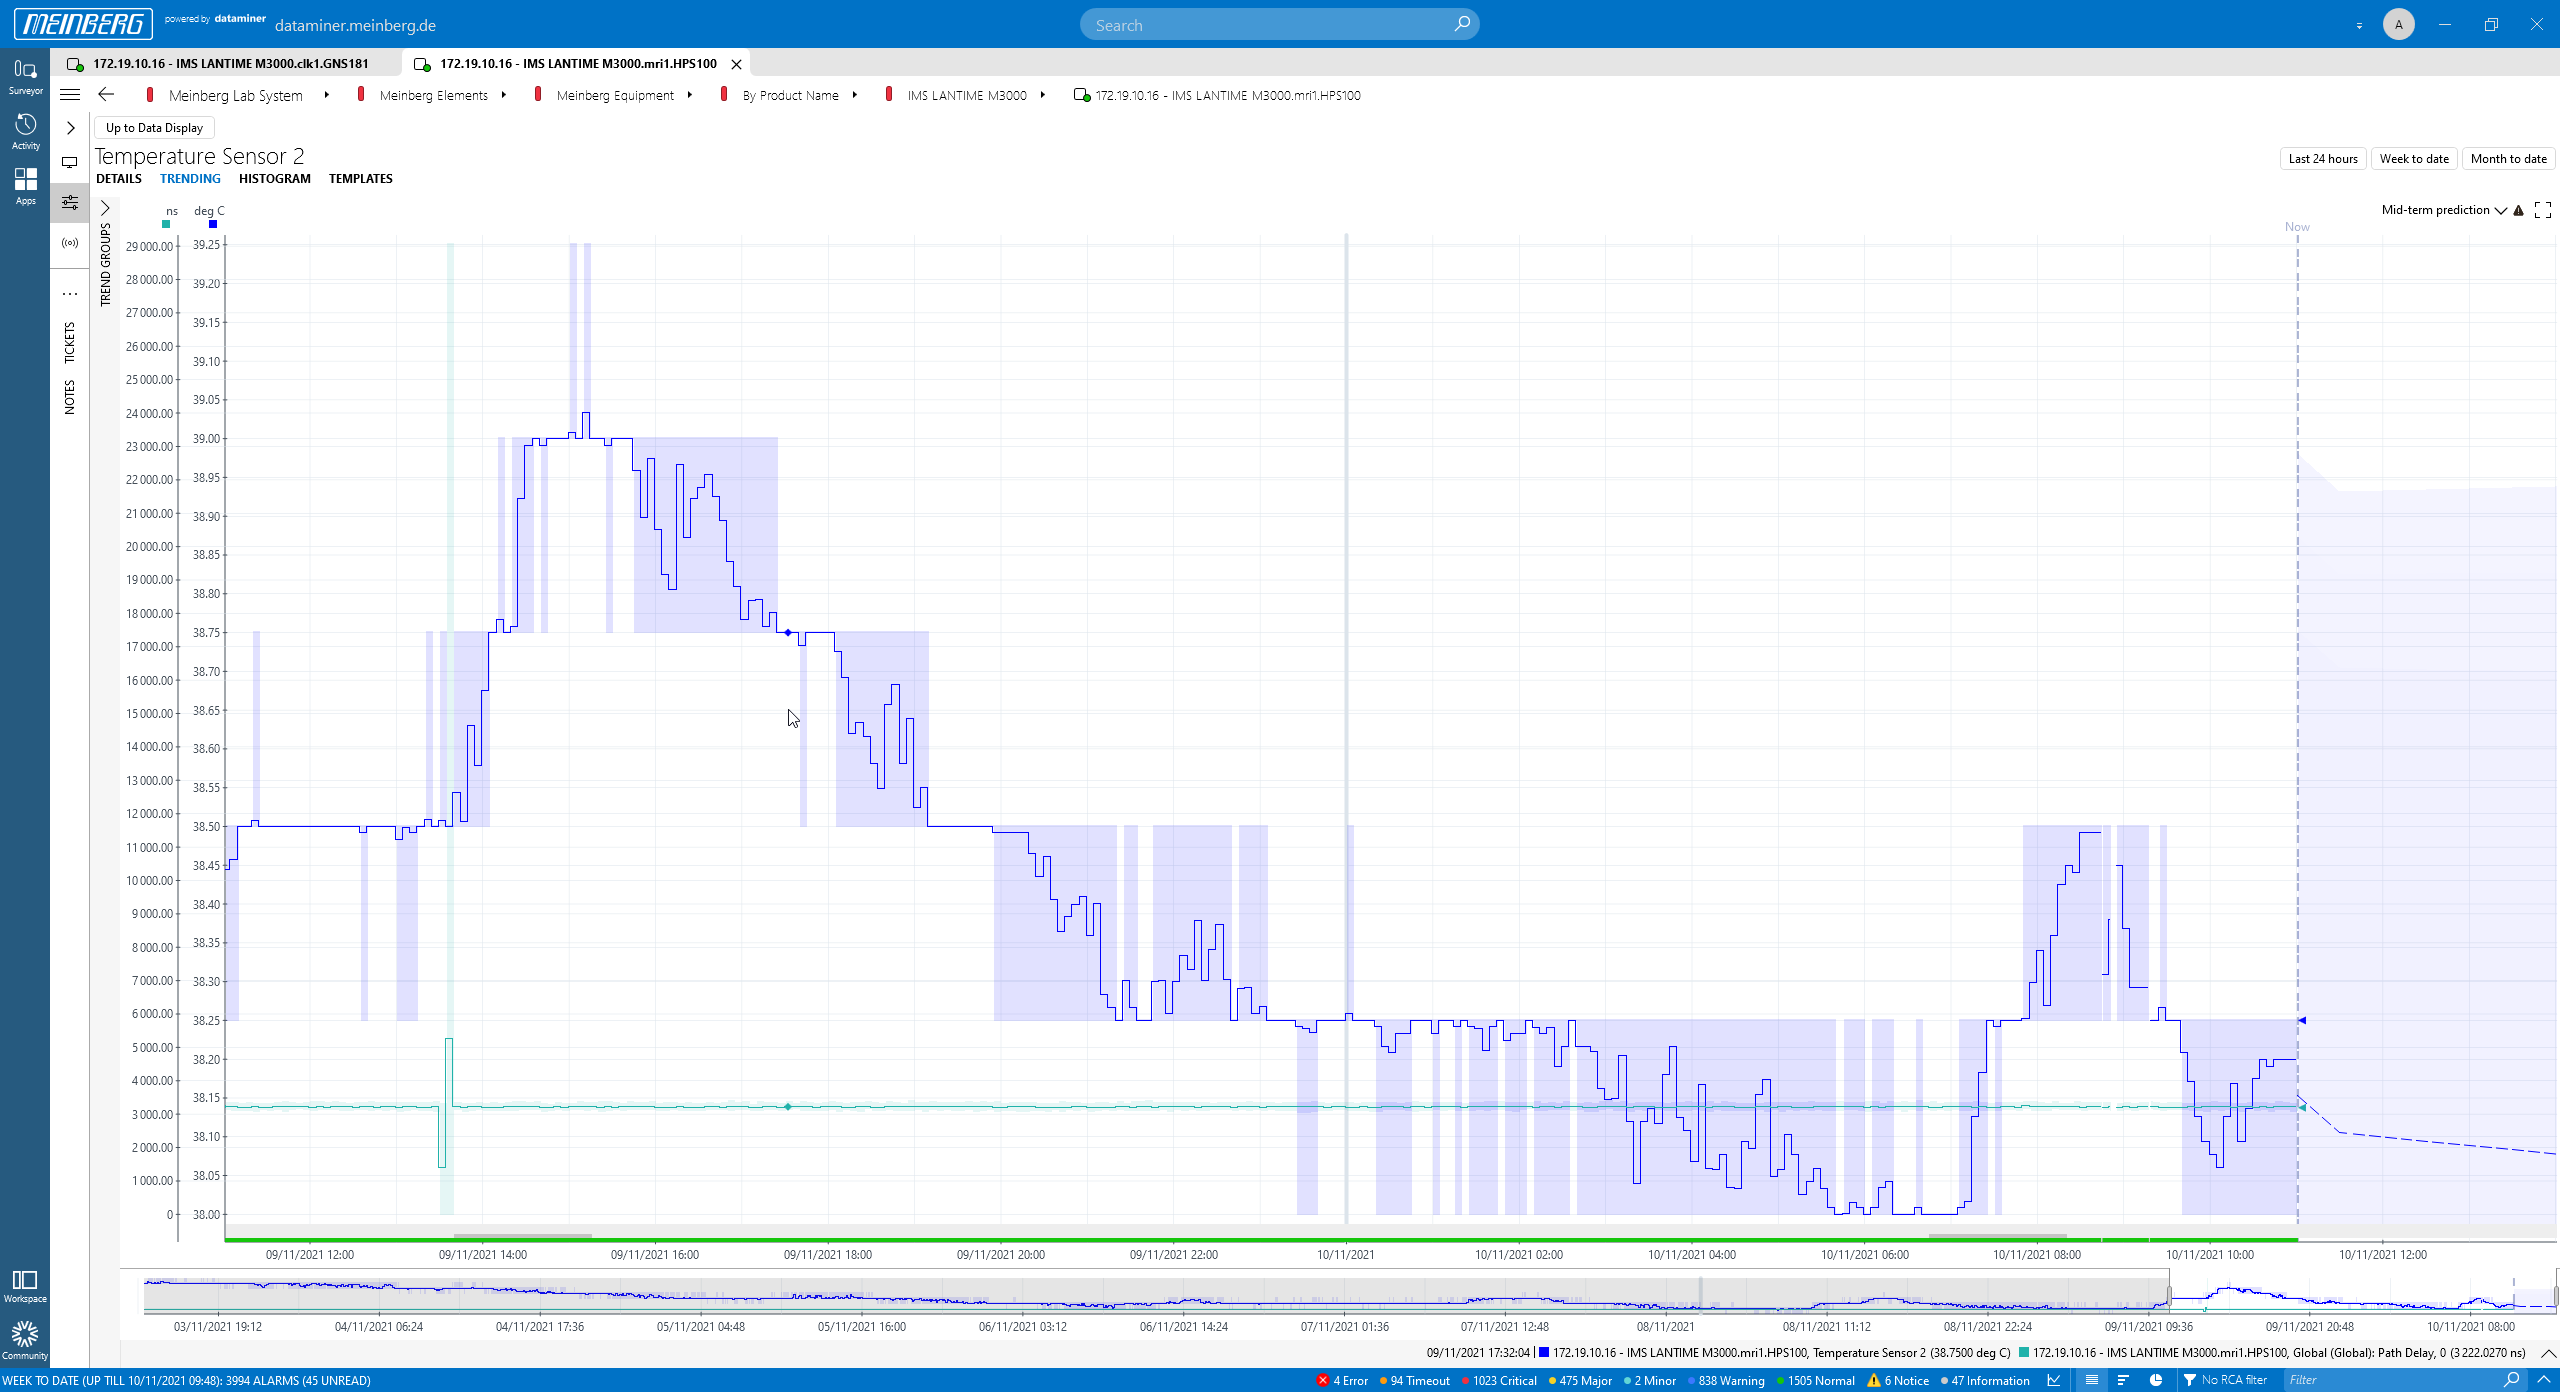
Task: Click the search magnifier in top bar
Action: 1462,24
